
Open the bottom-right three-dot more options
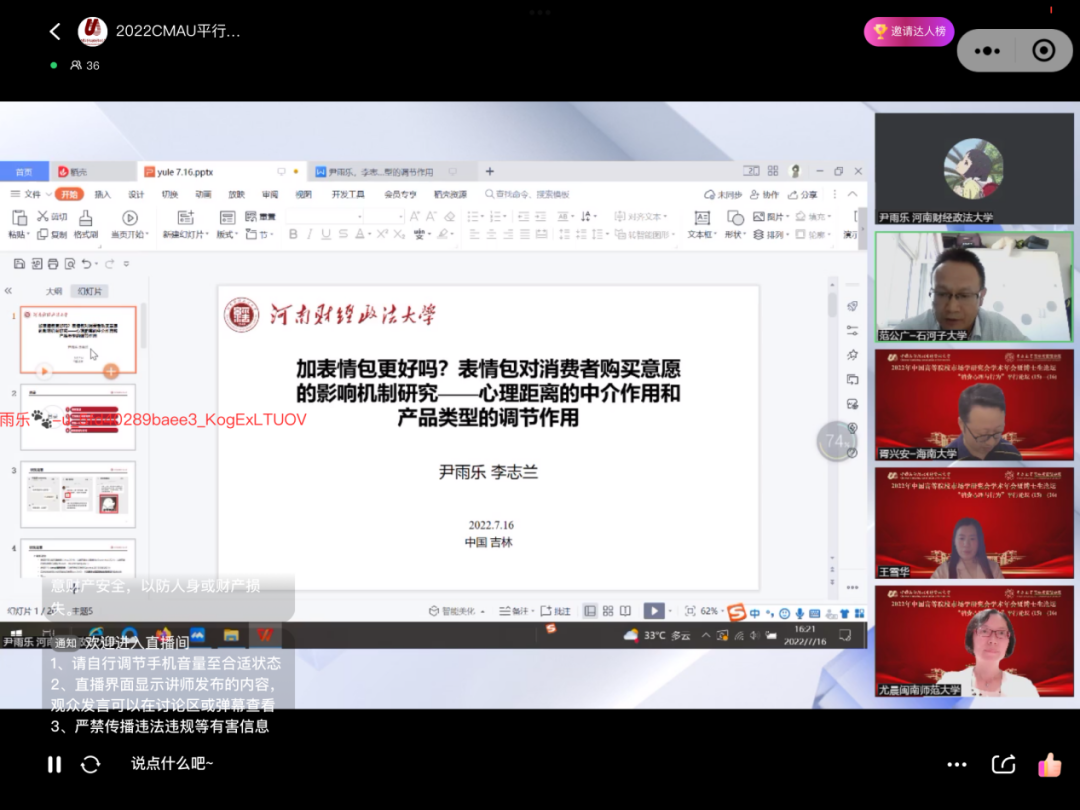pos(956,765)
